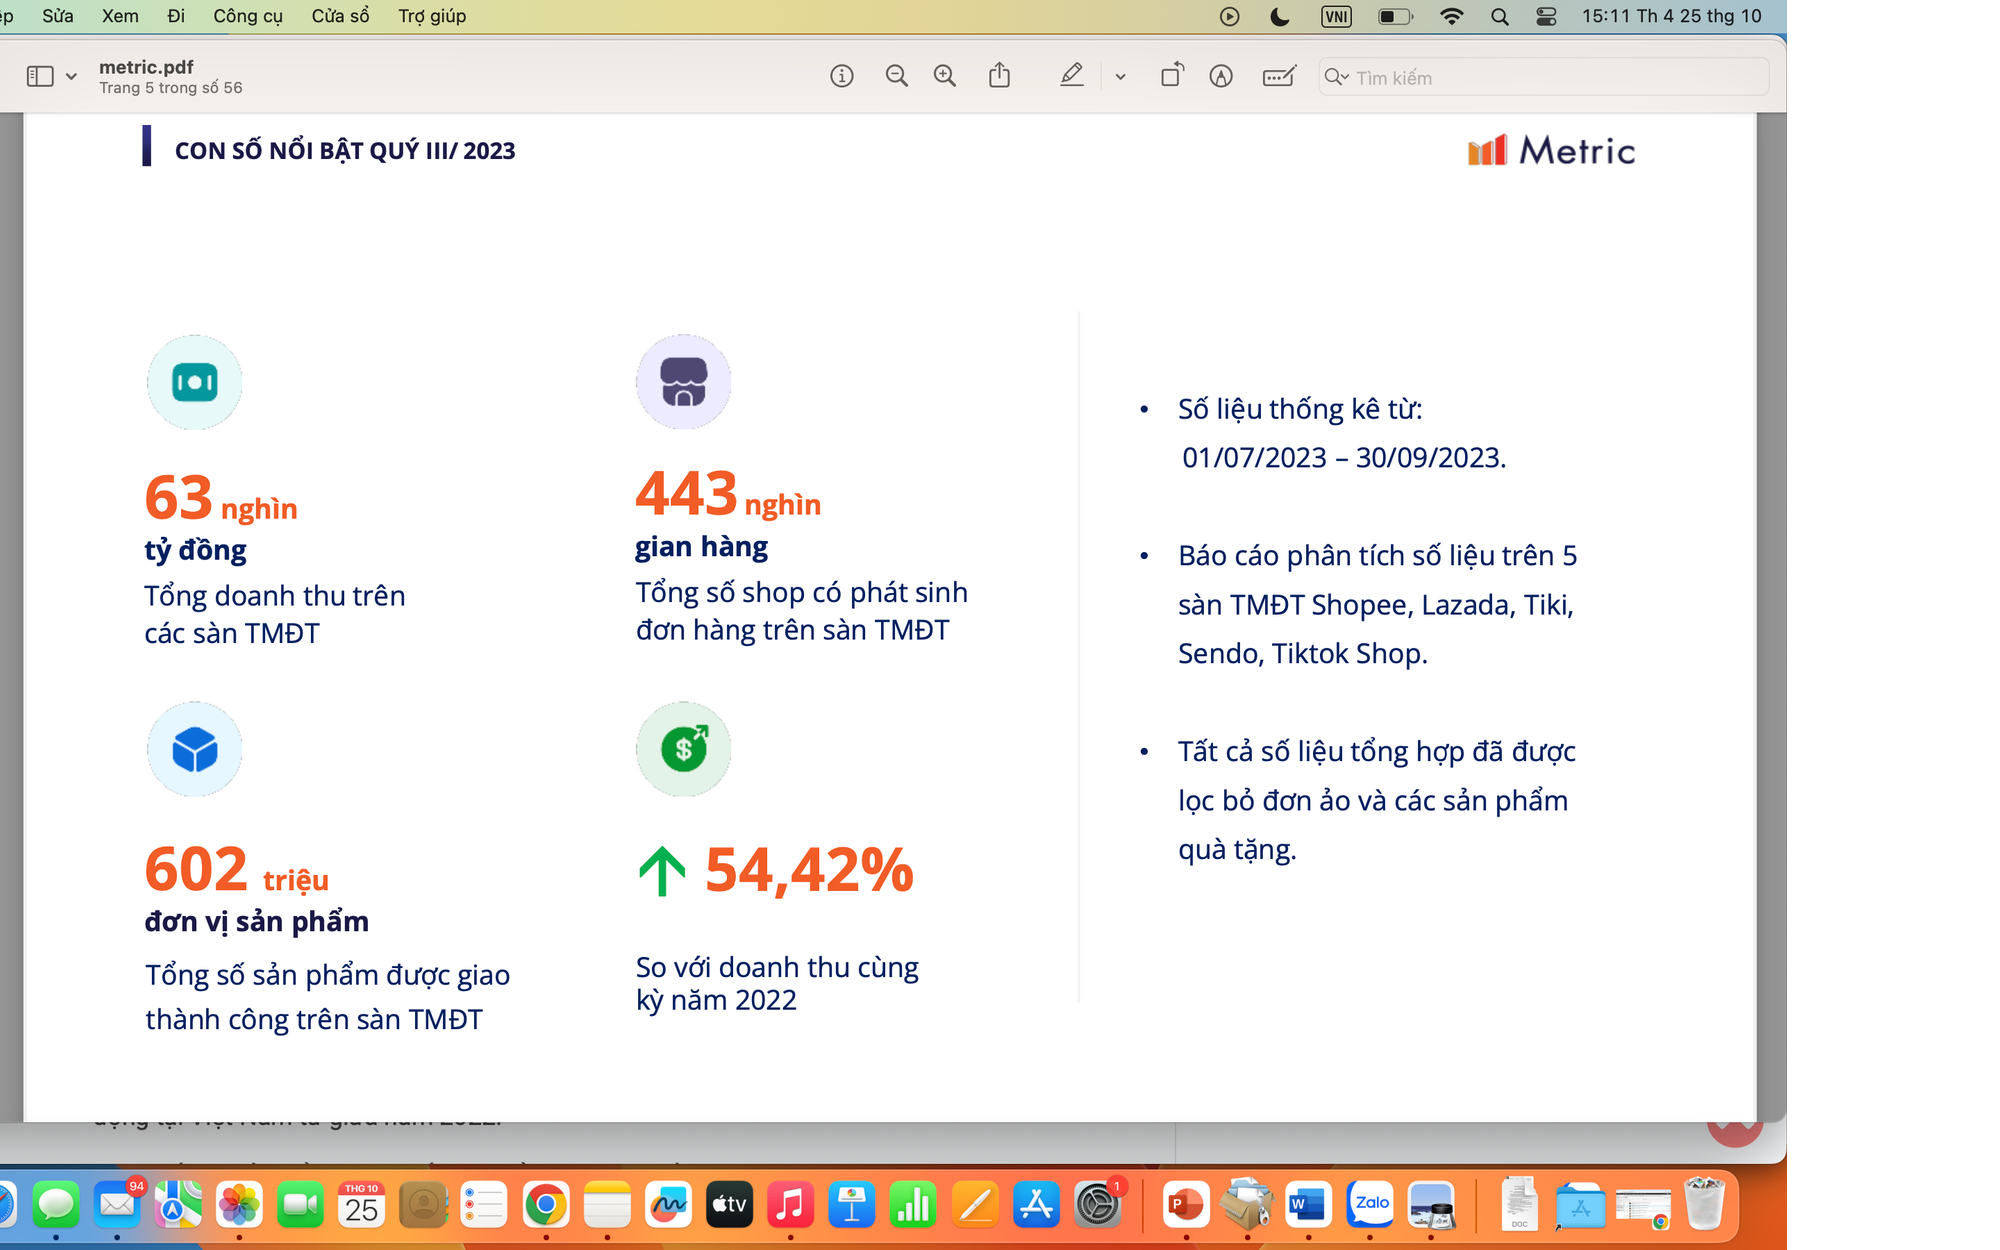
Task: Open the Công cụ menu
Action: pos(248,16)
